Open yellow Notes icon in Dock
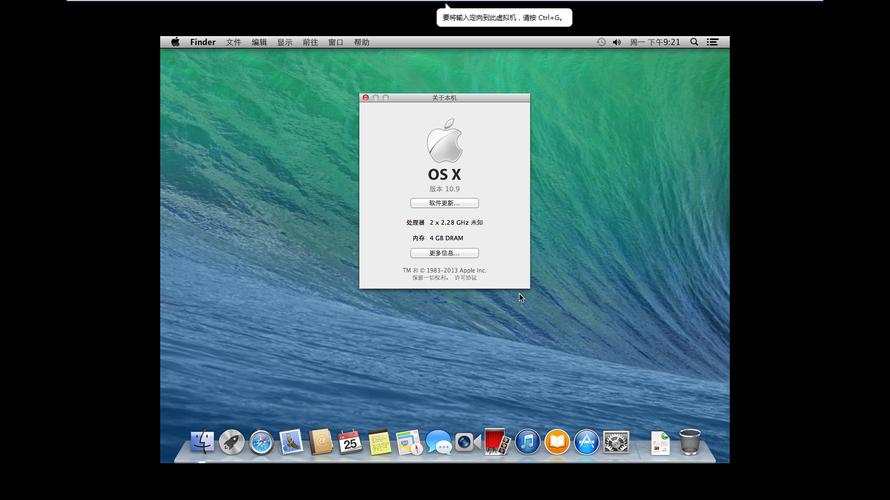Image resolution: width=890 pixels, height=500 pixels. coord(380,442)
